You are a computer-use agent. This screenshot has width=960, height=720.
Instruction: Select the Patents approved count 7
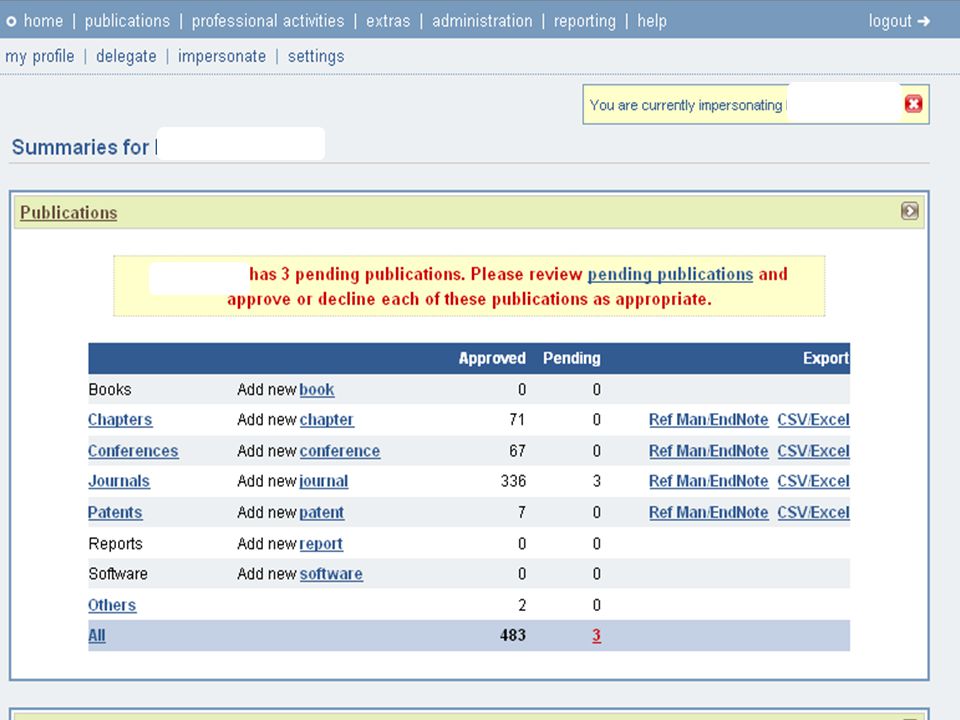[522, 512]
